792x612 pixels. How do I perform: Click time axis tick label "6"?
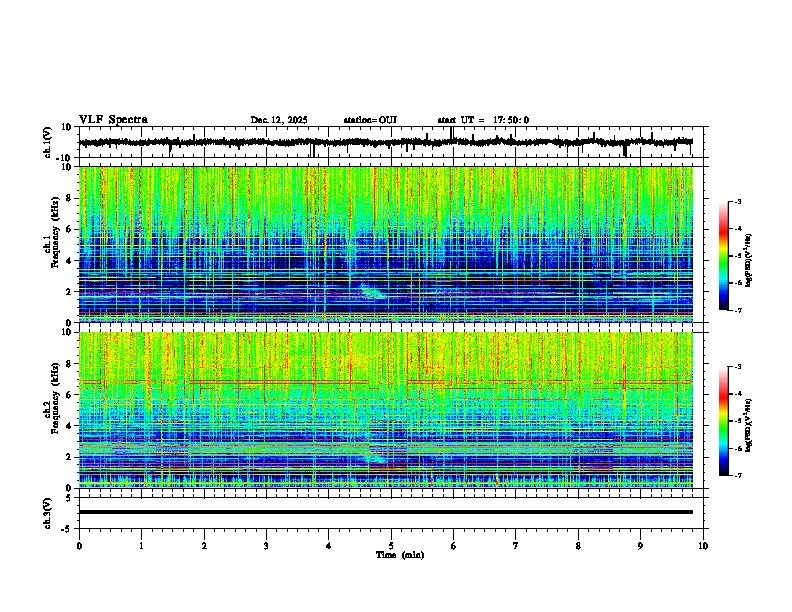pos(453,546)
